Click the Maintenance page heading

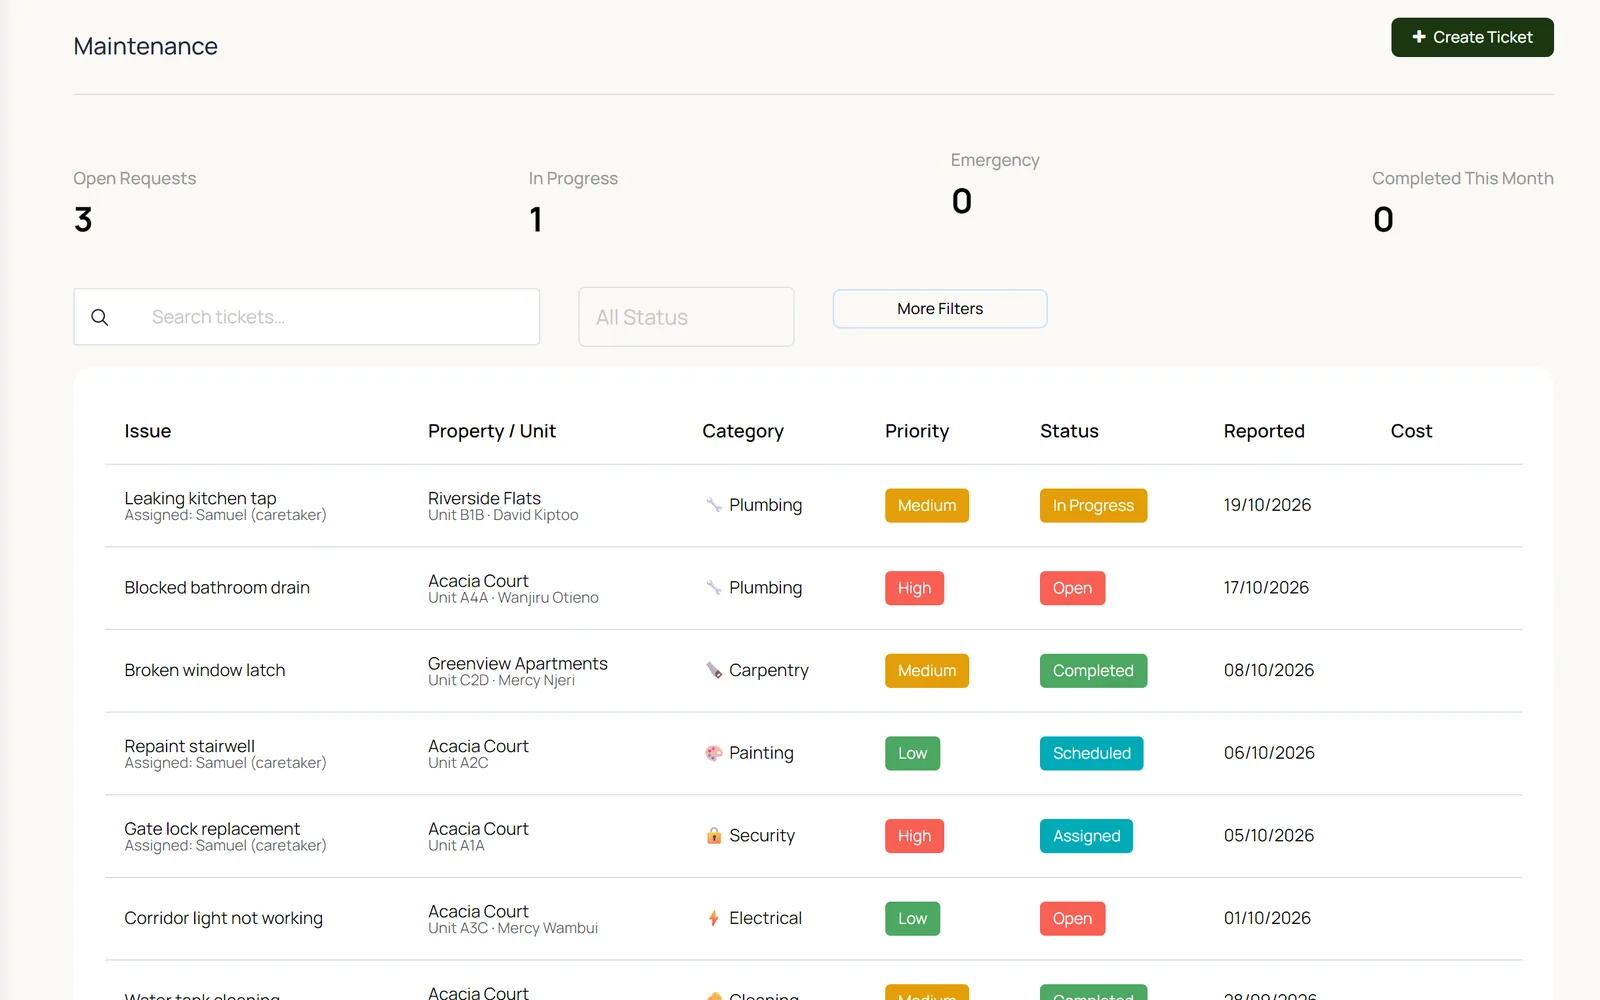click(x=146, y=46)
